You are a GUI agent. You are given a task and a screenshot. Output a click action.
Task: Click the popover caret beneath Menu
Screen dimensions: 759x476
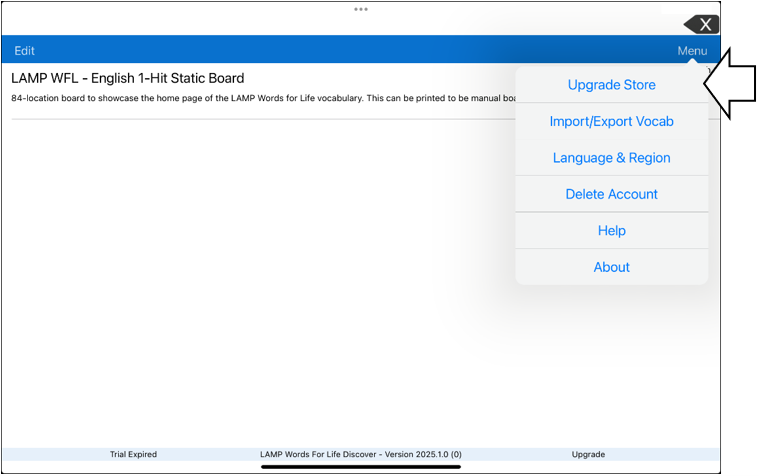click(x=693, y=64)
